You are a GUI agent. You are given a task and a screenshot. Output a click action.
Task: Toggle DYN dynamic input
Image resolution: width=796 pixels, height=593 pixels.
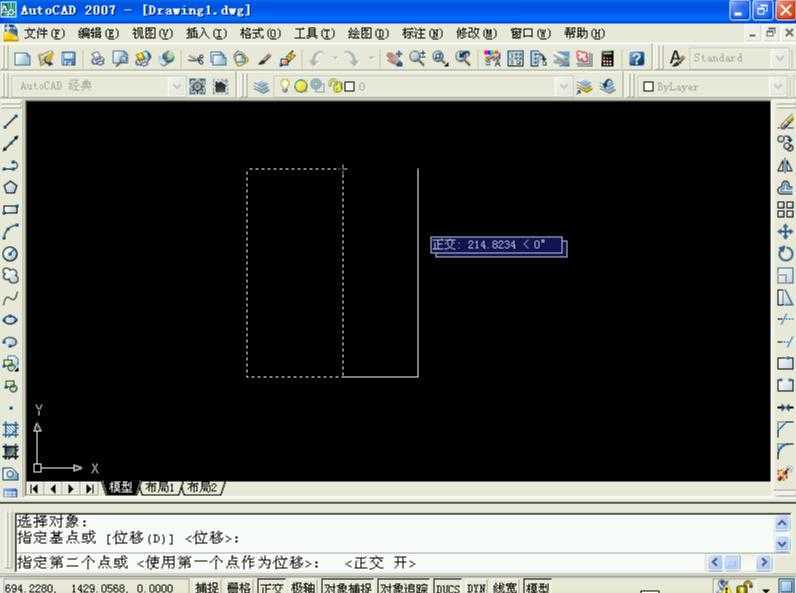click(476, 587)
